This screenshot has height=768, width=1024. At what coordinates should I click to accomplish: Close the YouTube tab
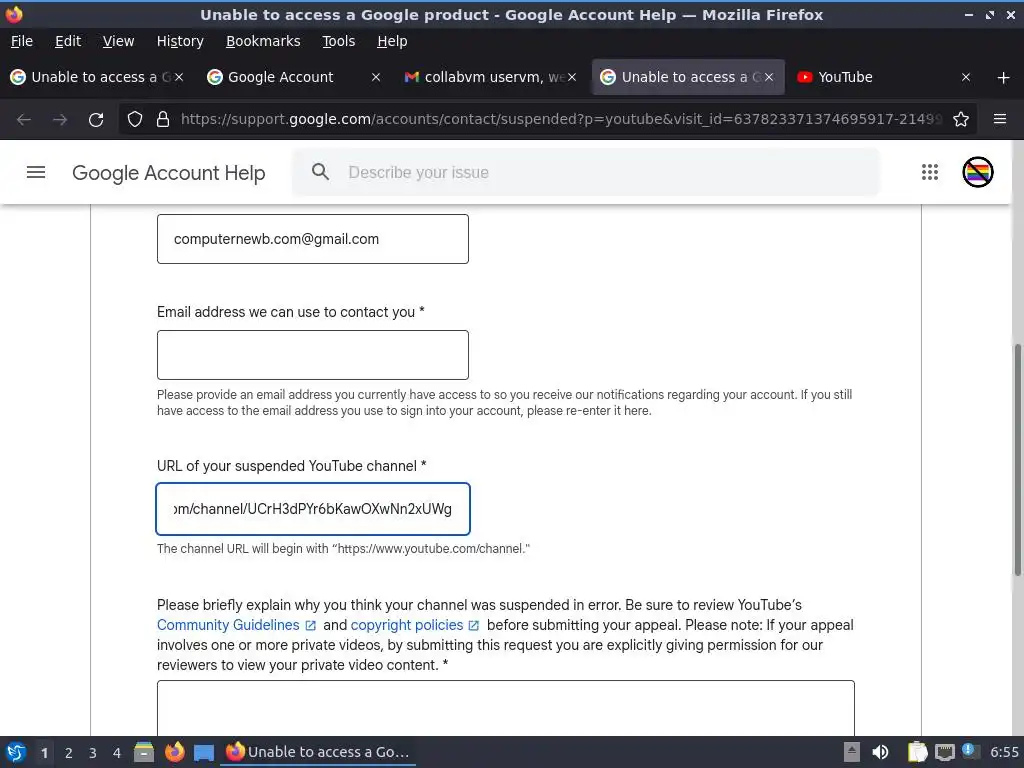click(966, 77)
